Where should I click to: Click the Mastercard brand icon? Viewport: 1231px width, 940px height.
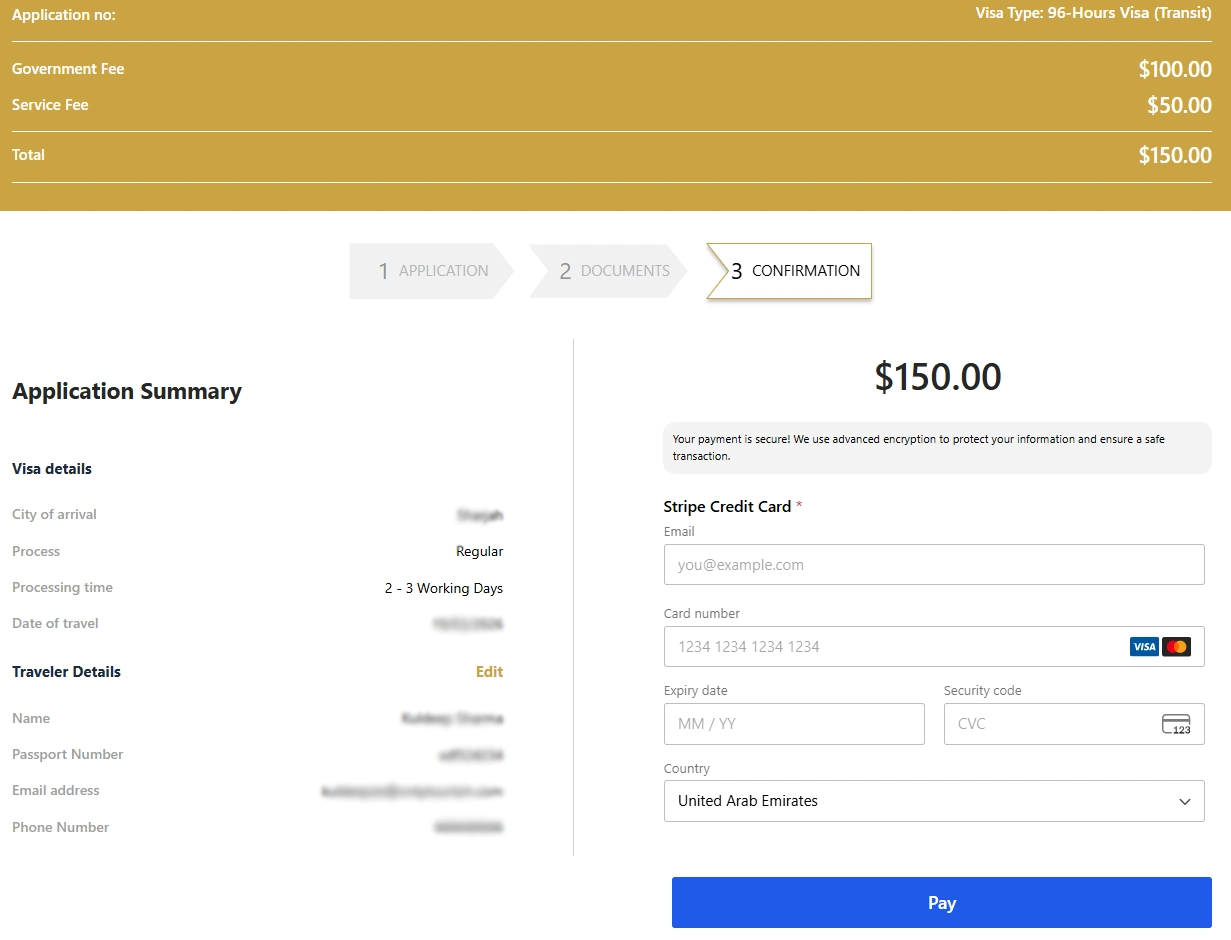(1177, 646)
